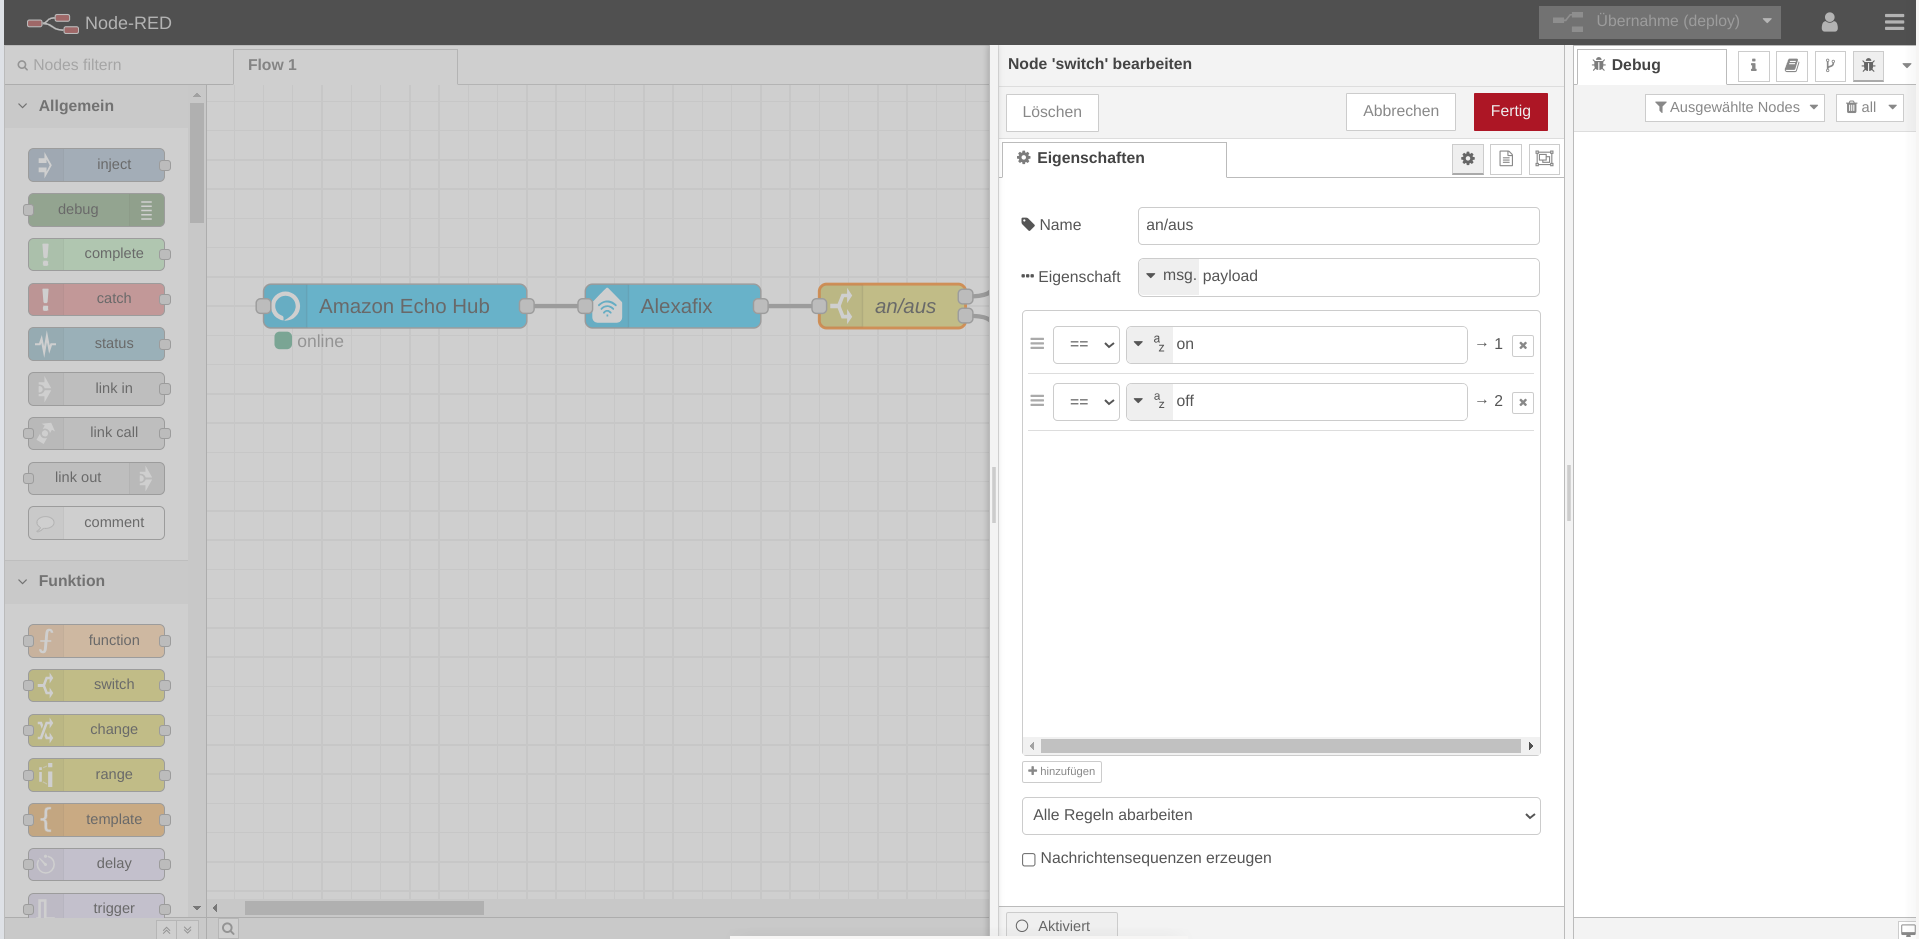Pick the status node in palette
This screenshot has width=1919, height=939.
point(96,344)
